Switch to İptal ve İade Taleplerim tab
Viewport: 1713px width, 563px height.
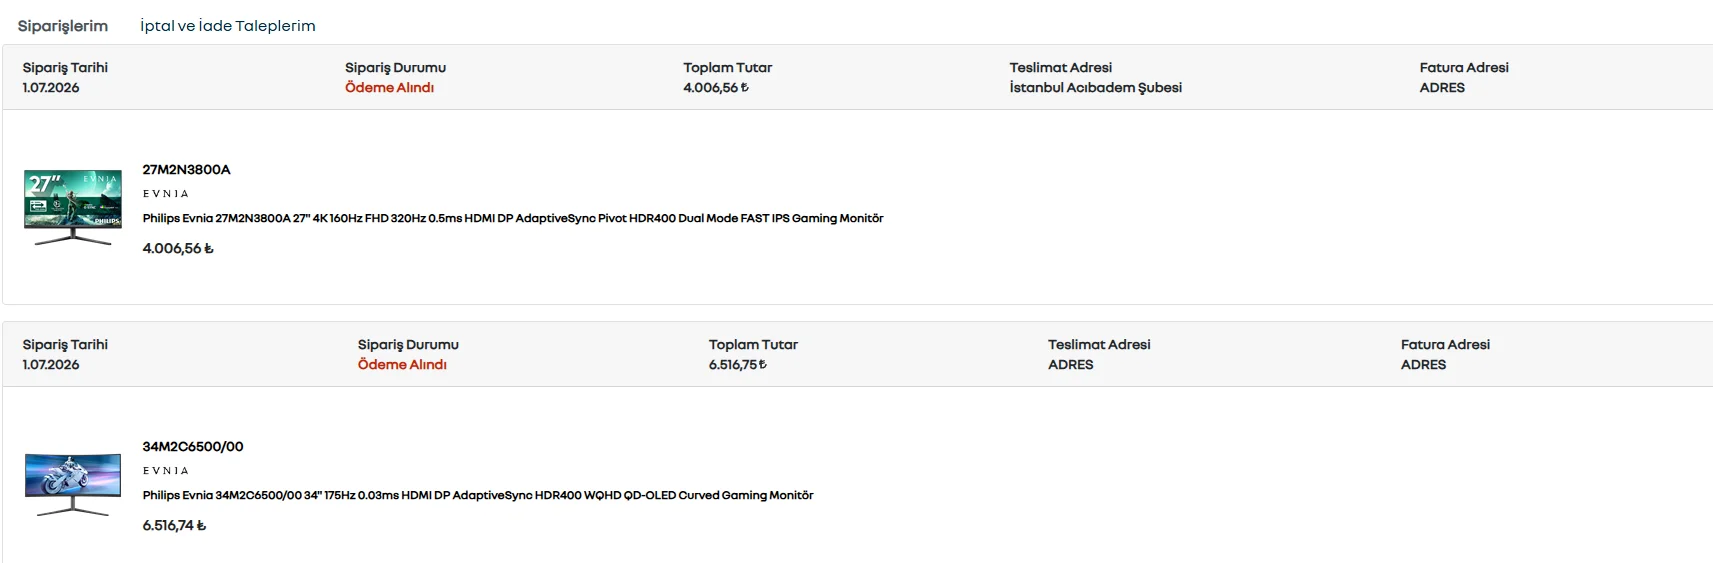tap(228, 26)
